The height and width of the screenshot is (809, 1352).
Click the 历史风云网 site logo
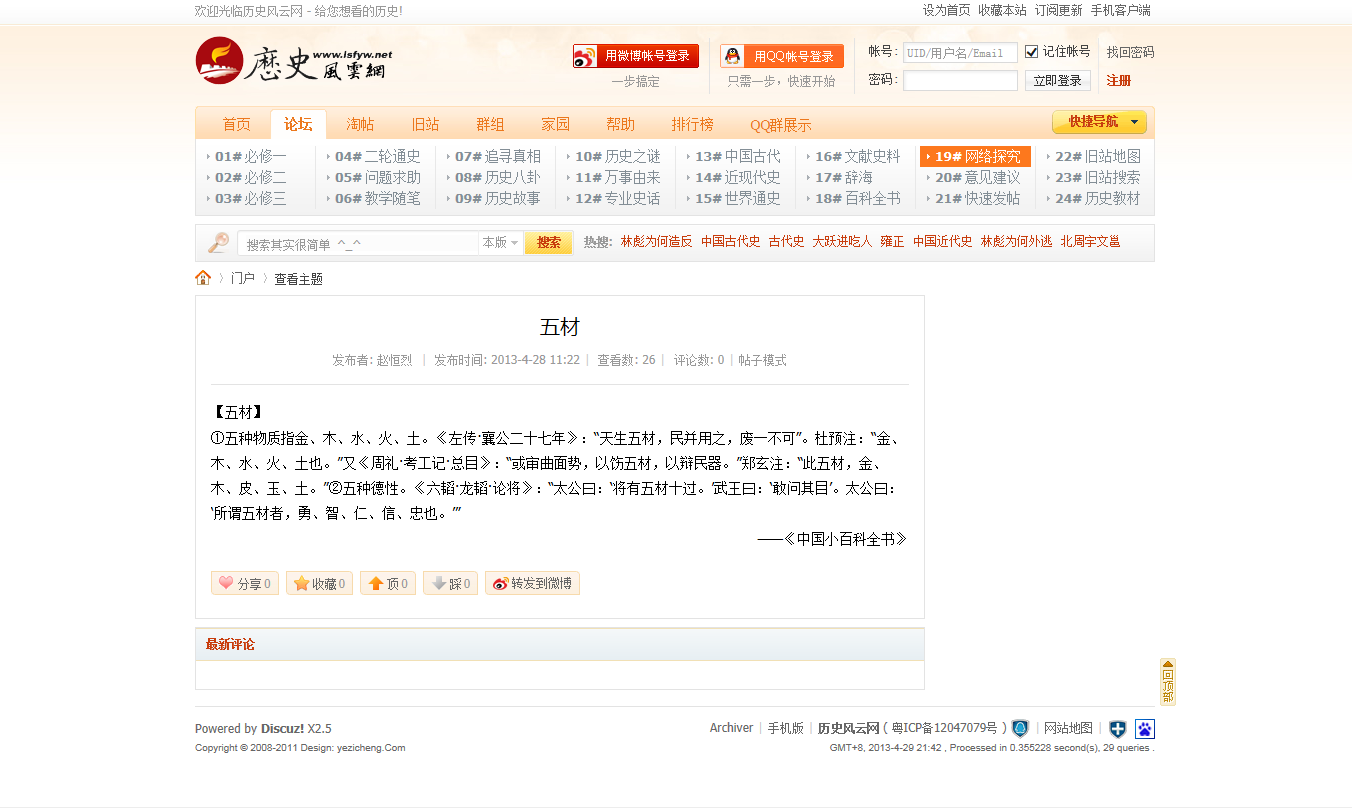[x=294, y=61]
